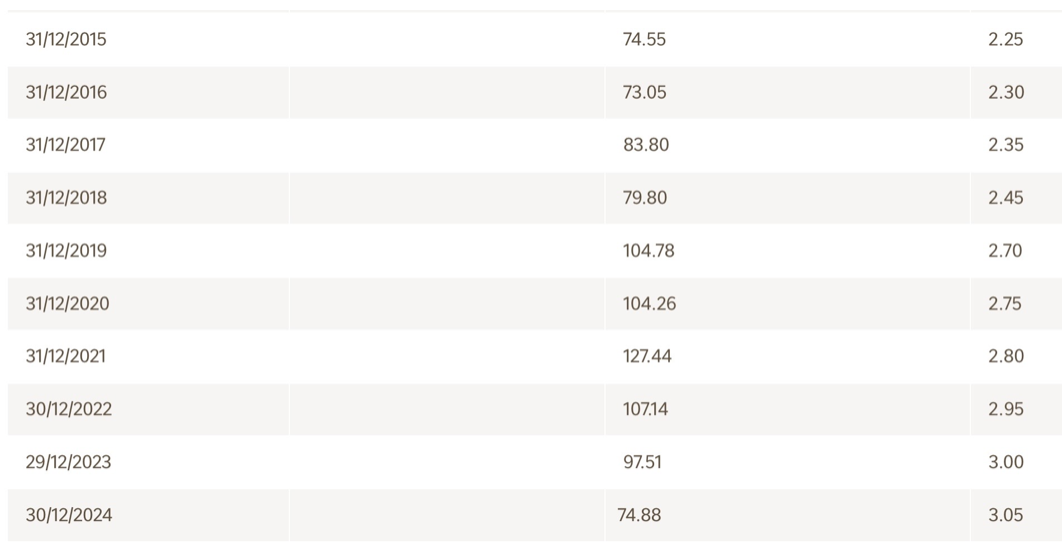Select the 2.35 figure for 31/12/2017

pos(1006,145)
